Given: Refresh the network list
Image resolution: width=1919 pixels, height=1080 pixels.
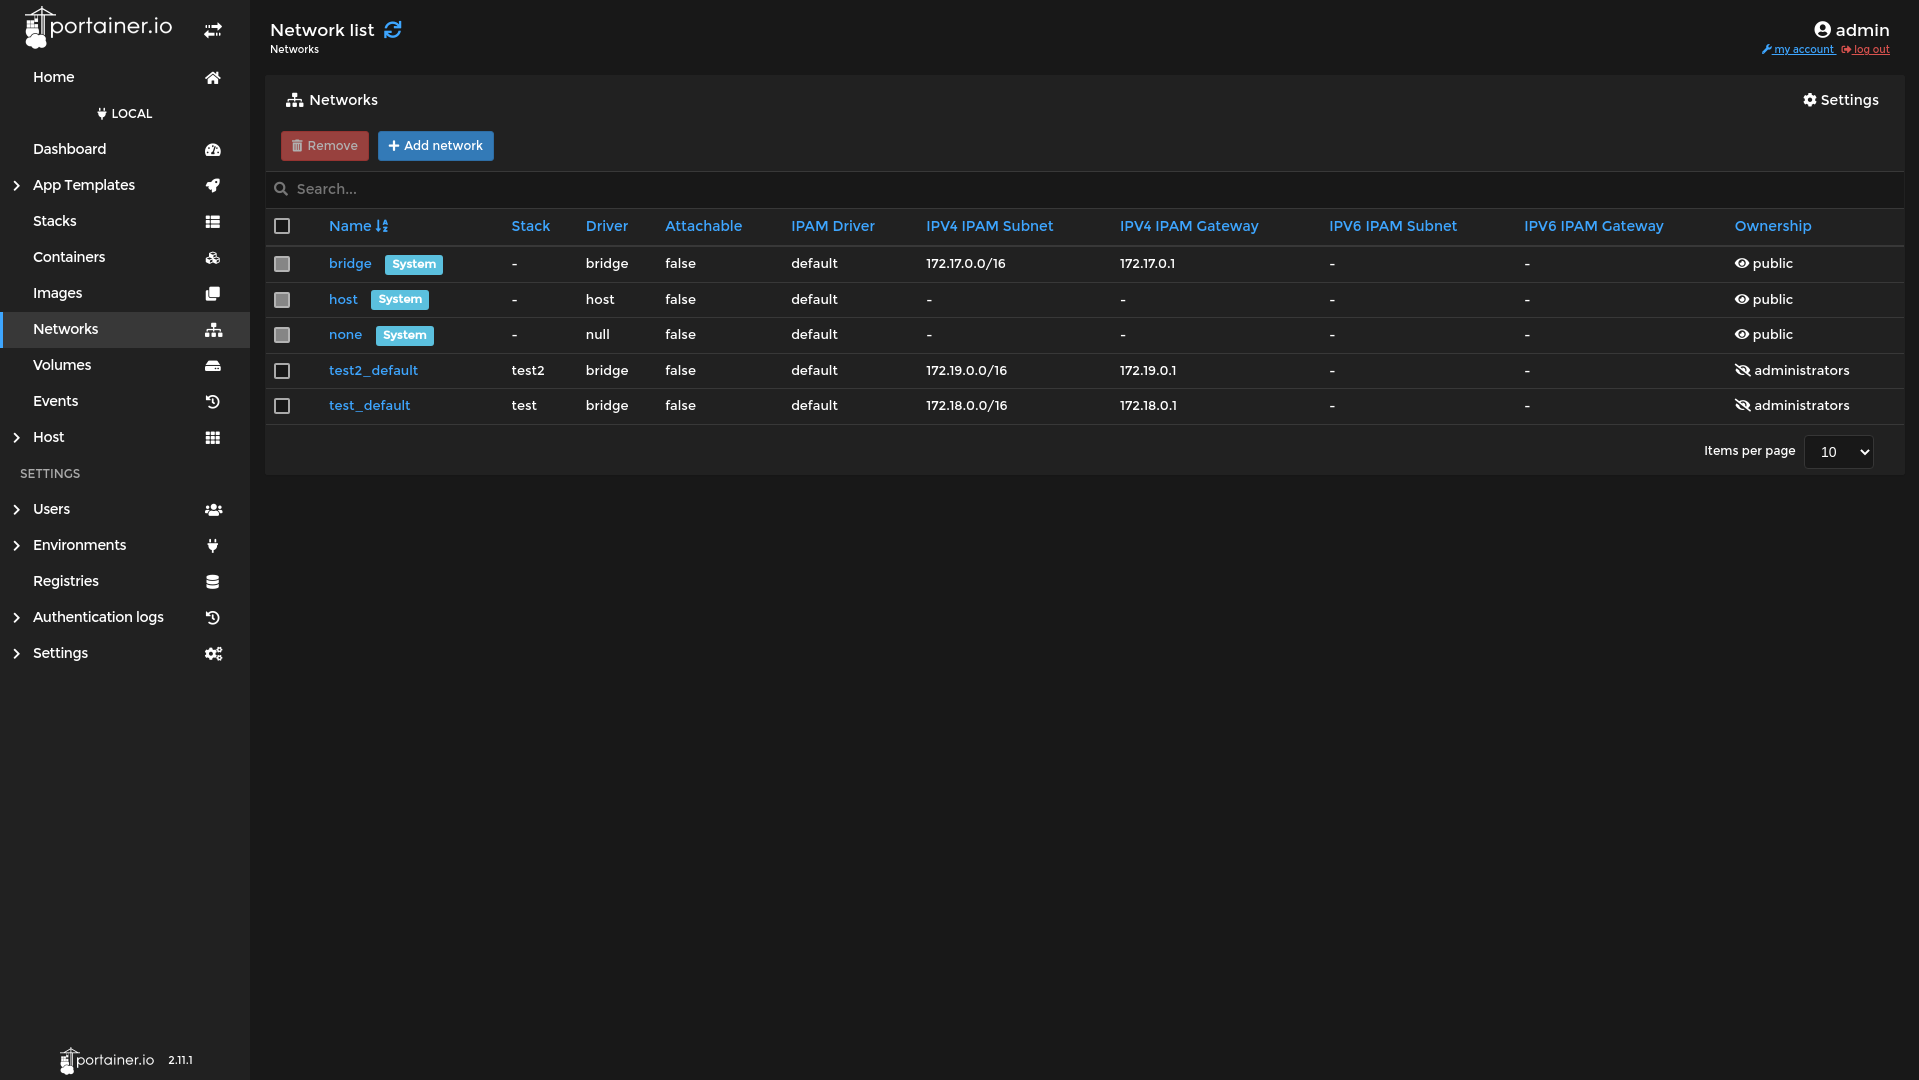Looking at the screenshot, I should [x=393, y=30].
